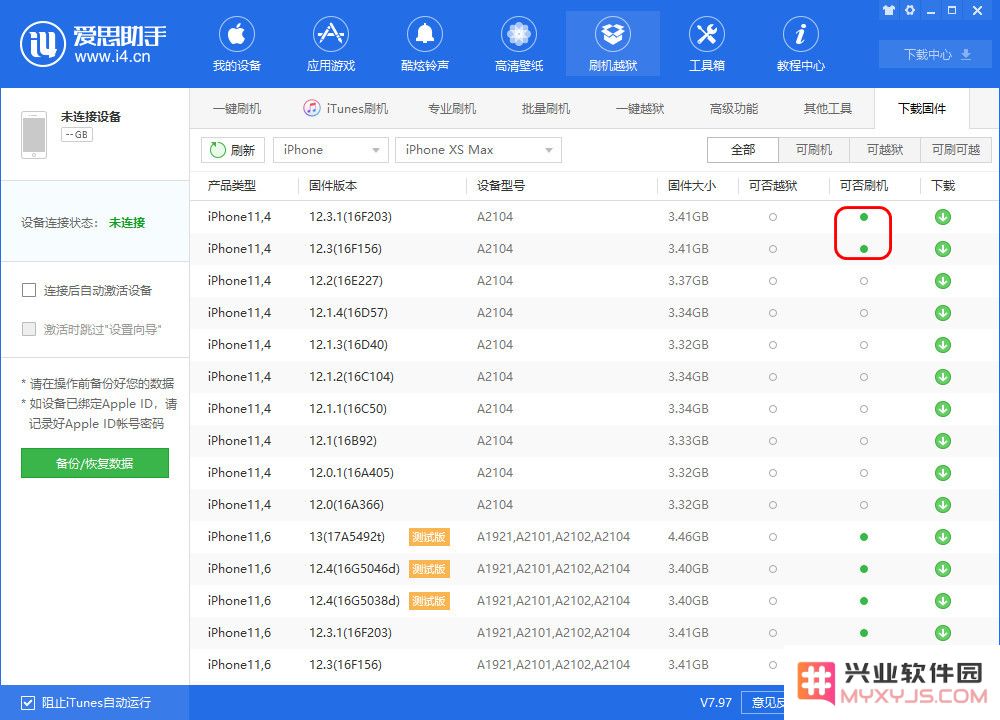The image size is (1000, 720).
Task: Click the 固件版本 column header
Action: tap(332, 186)
